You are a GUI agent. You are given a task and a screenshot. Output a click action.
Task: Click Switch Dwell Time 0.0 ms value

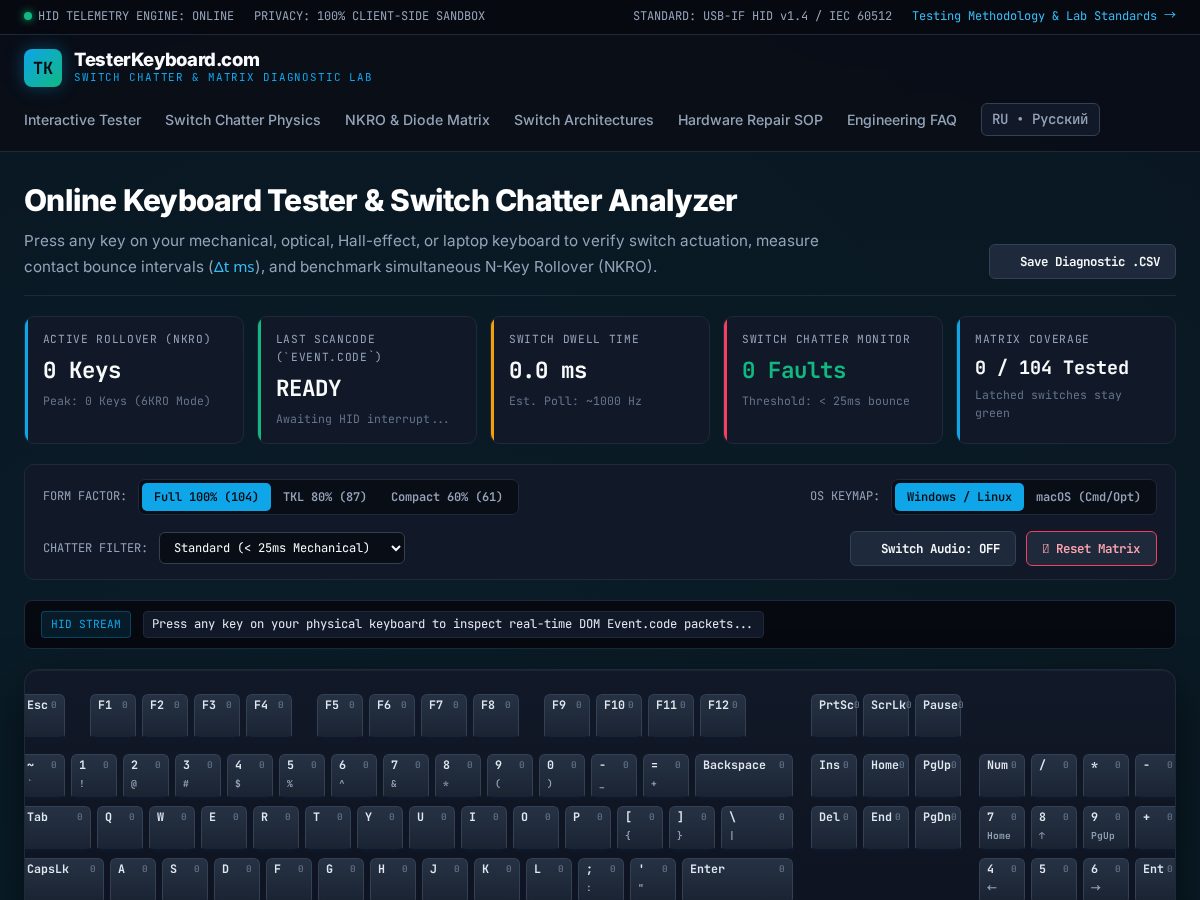(548, 370)
